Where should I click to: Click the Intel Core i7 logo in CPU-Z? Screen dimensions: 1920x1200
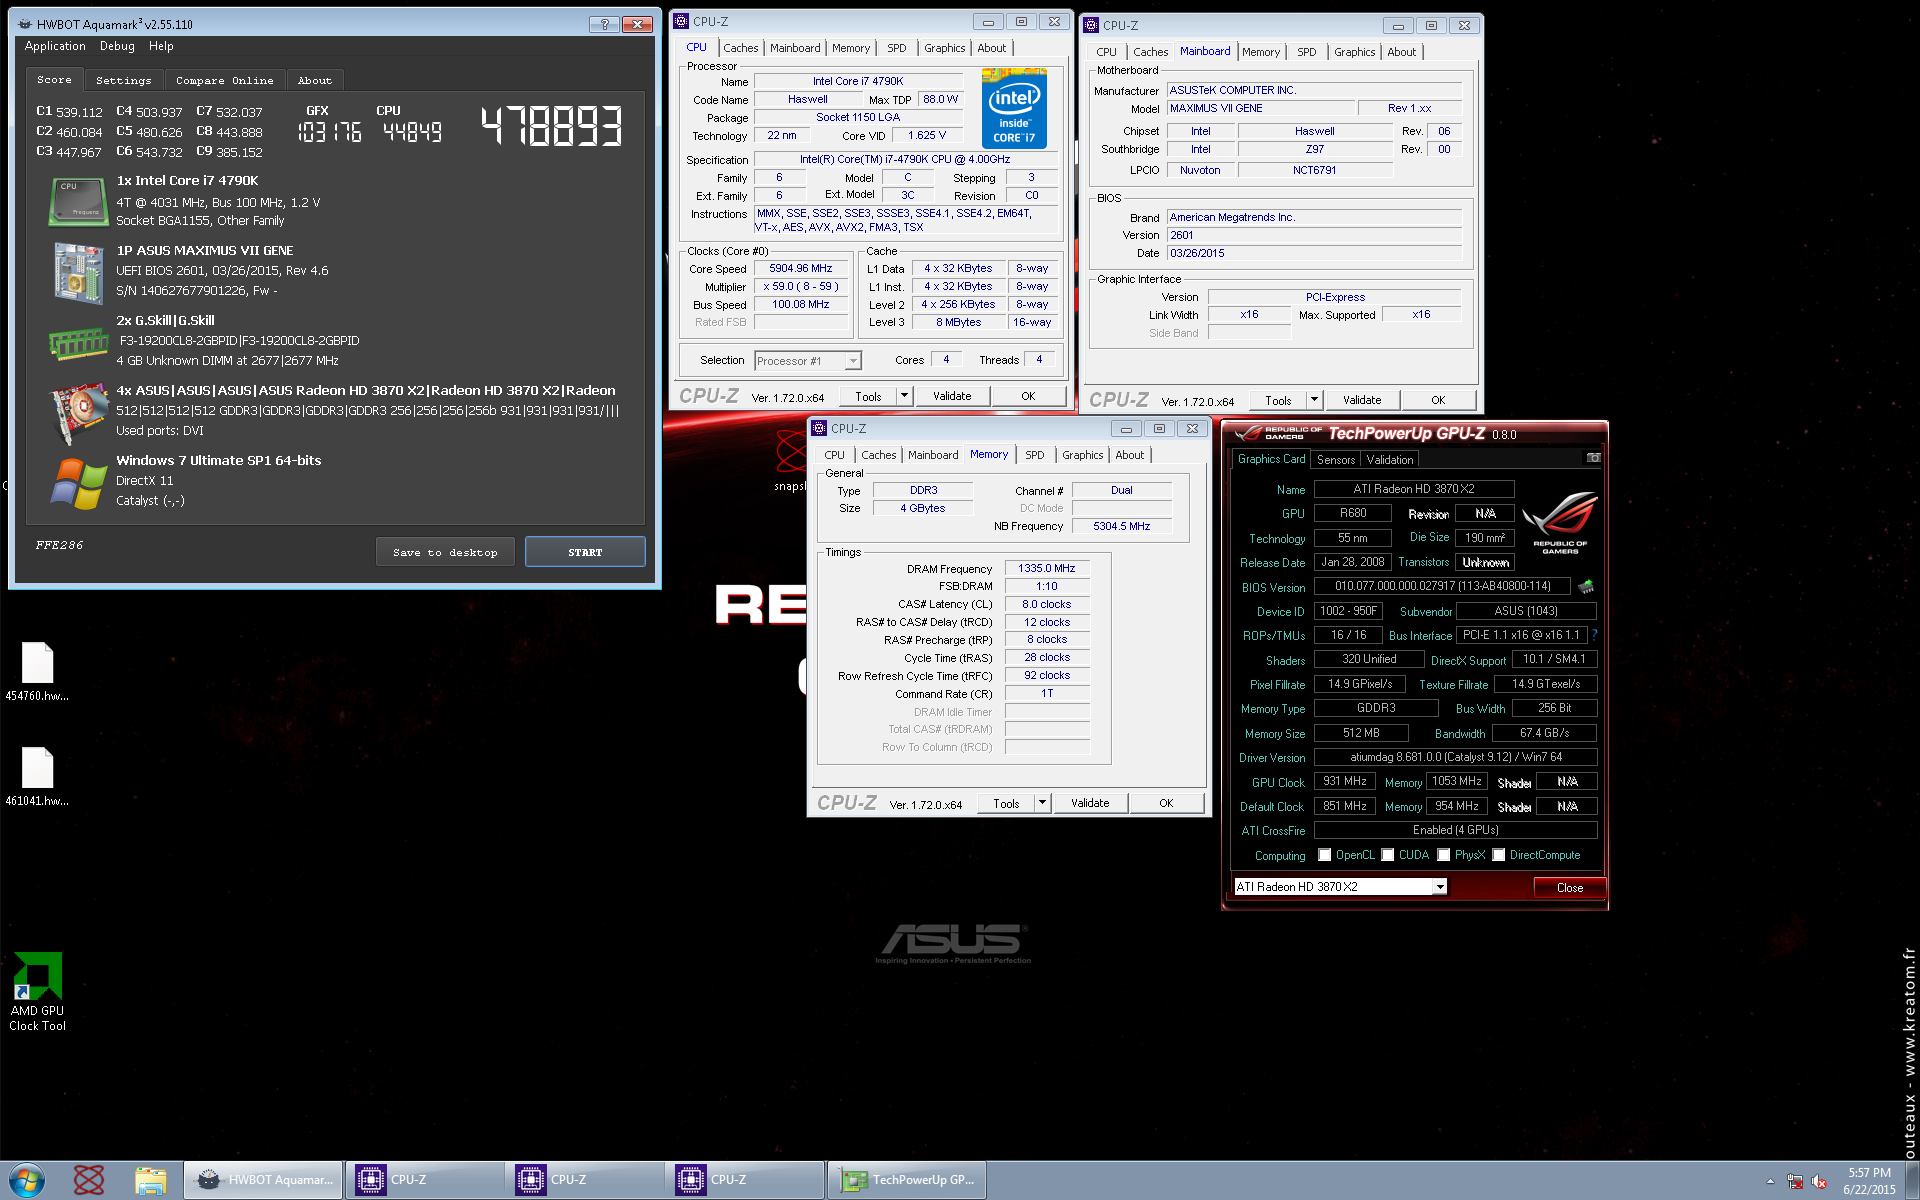tap(1014, 108)
